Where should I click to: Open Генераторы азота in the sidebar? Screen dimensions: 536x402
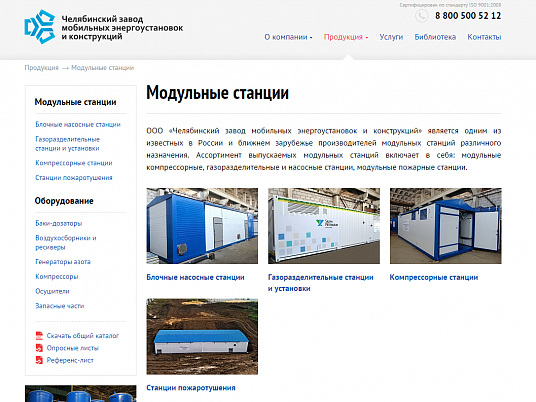click(63, 262)
